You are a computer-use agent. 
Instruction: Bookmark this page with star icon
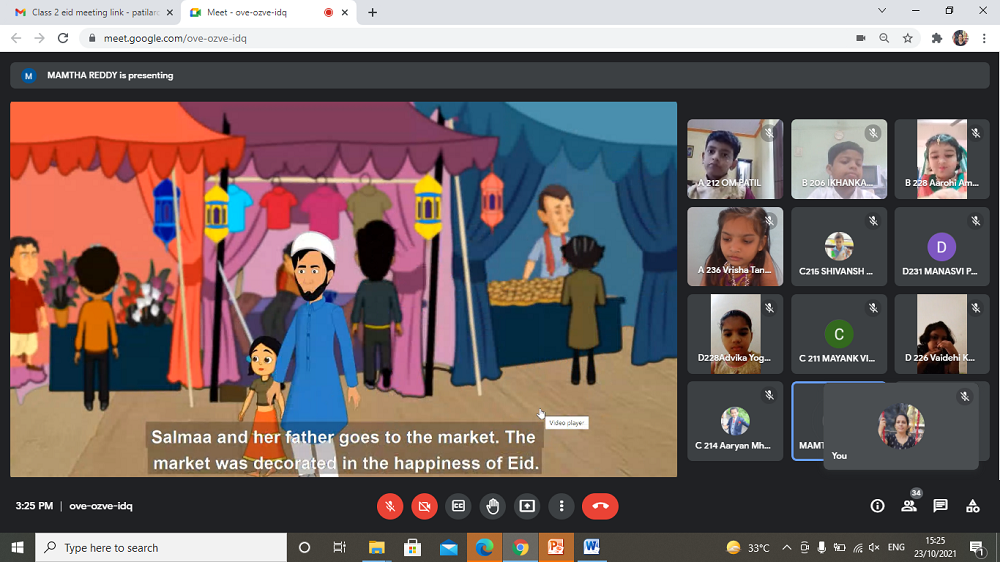click(908, 38)
